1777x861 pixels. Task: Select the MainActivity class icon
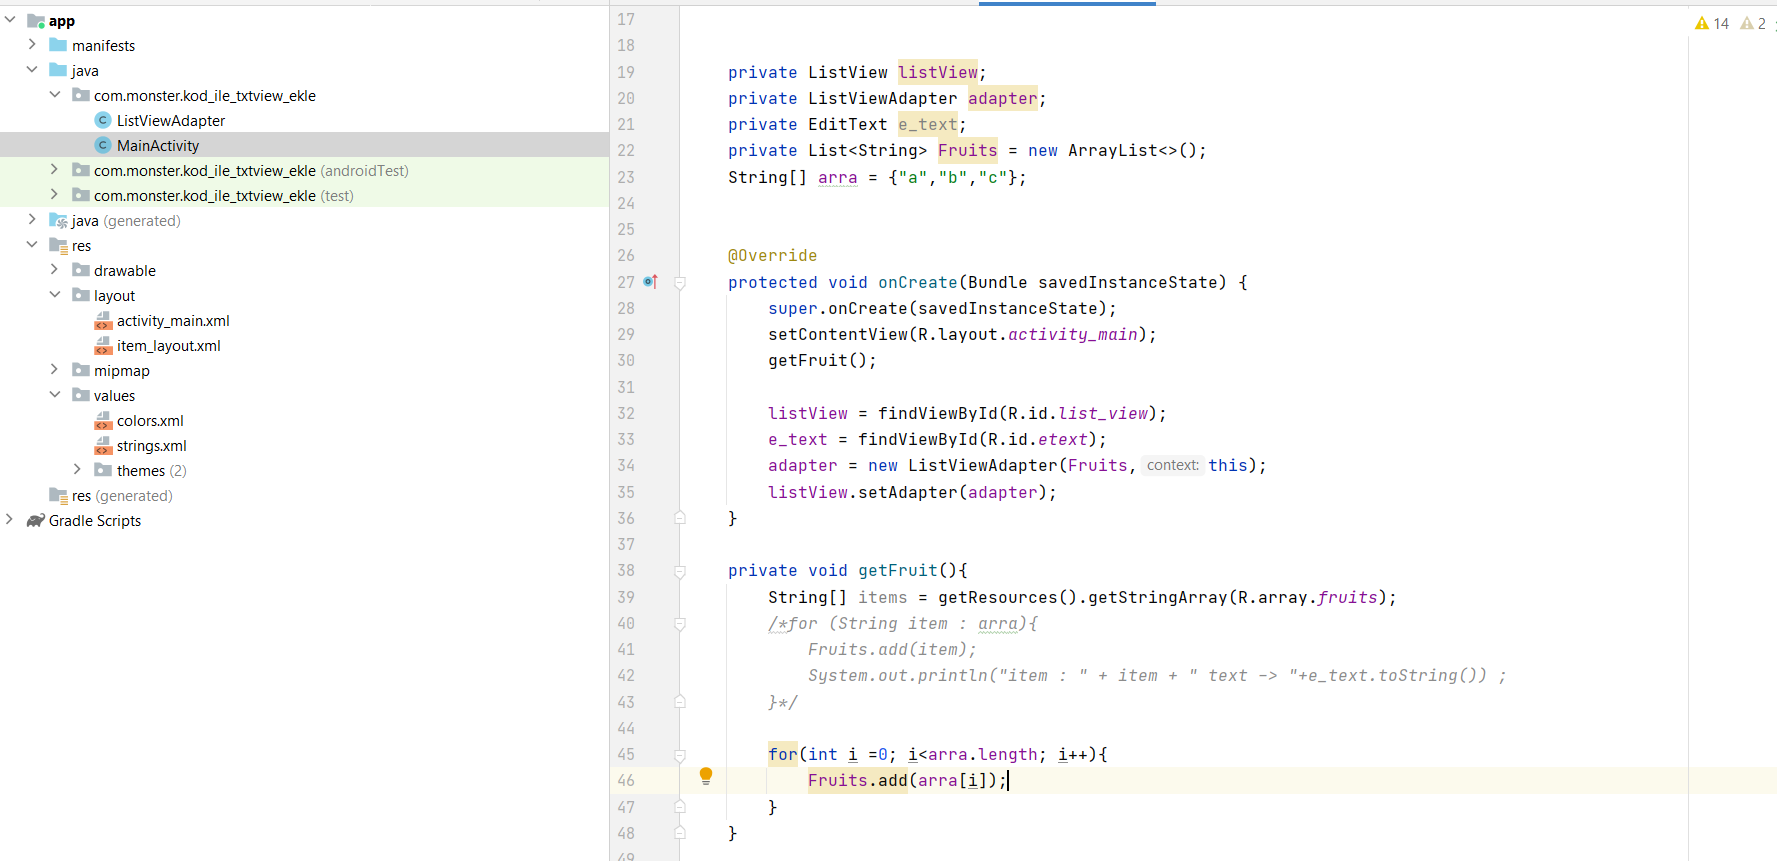click(x=103, y=145)
